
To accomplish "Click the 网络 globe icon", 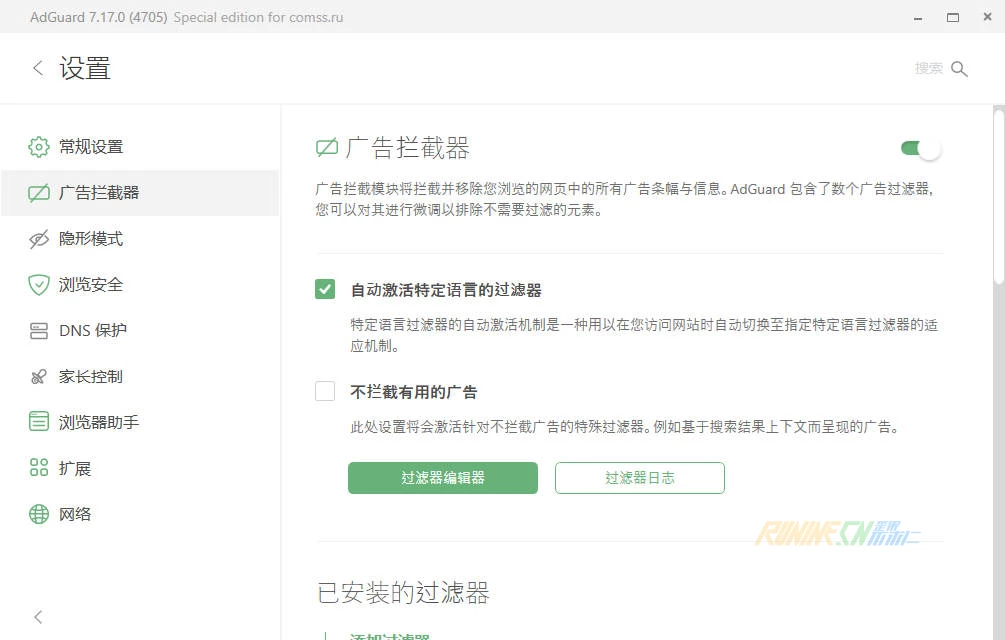I will click(39, 514).
